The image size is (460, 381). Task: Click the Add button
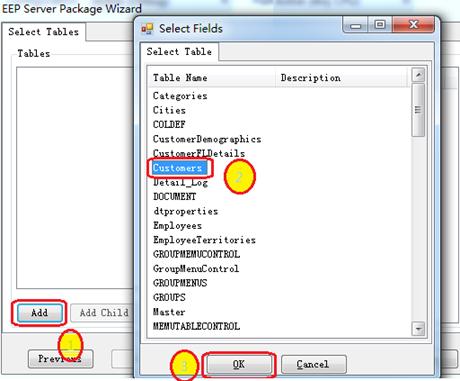39,313
